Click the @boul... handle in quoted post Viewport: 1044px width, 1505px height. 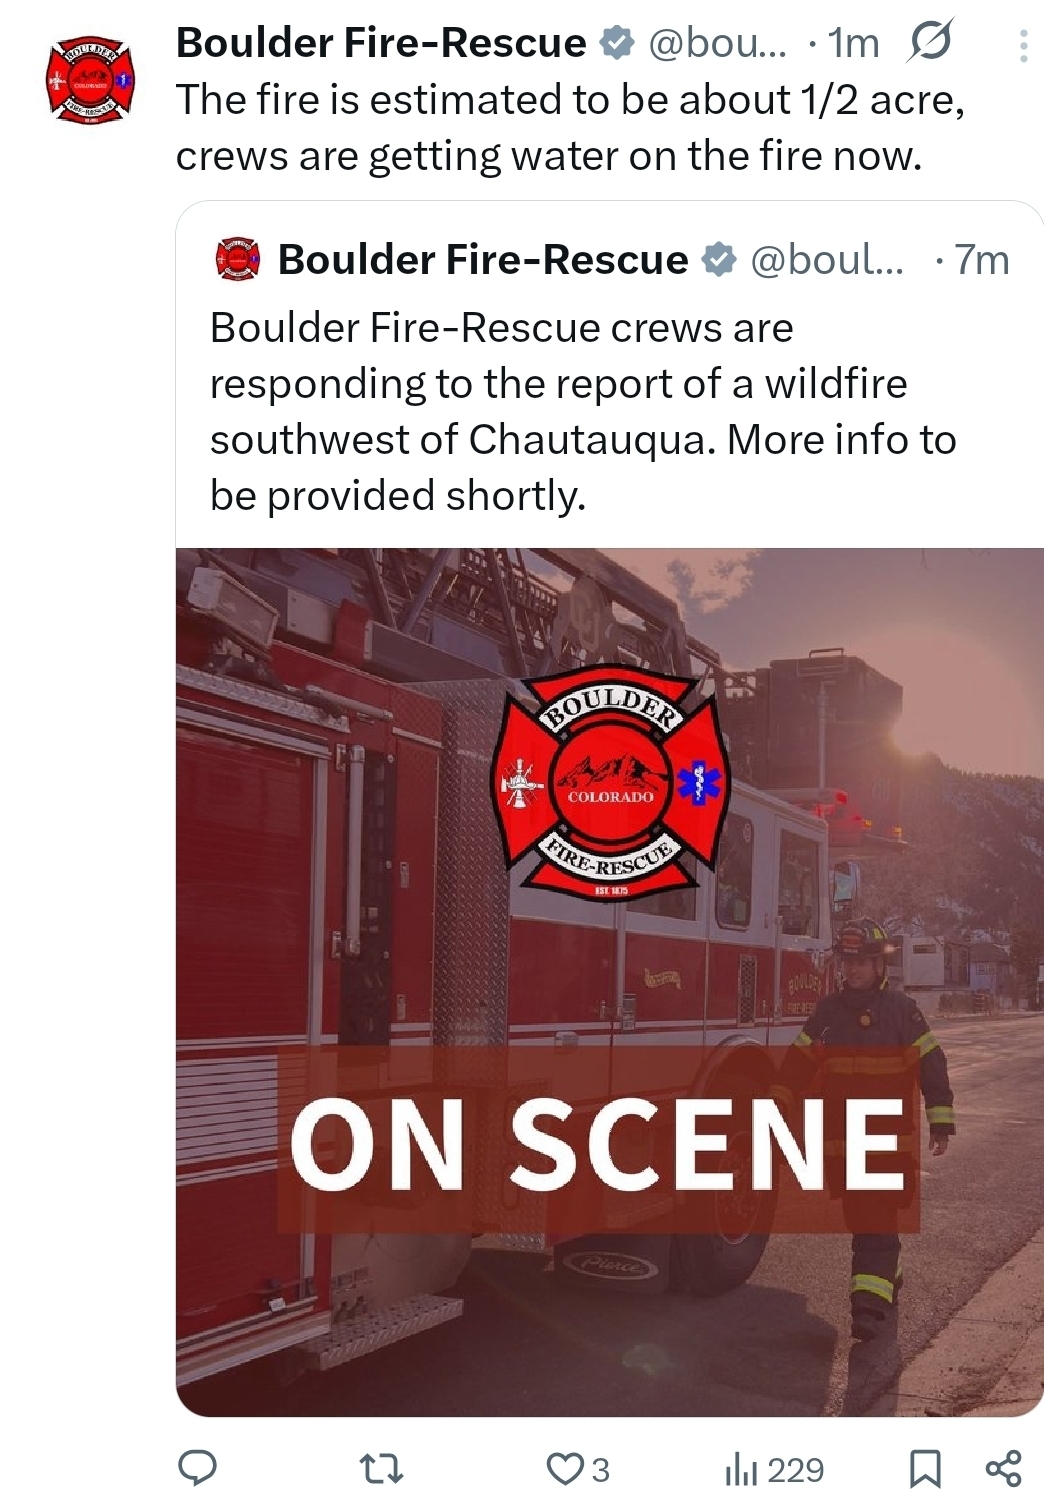click(826, 259)
